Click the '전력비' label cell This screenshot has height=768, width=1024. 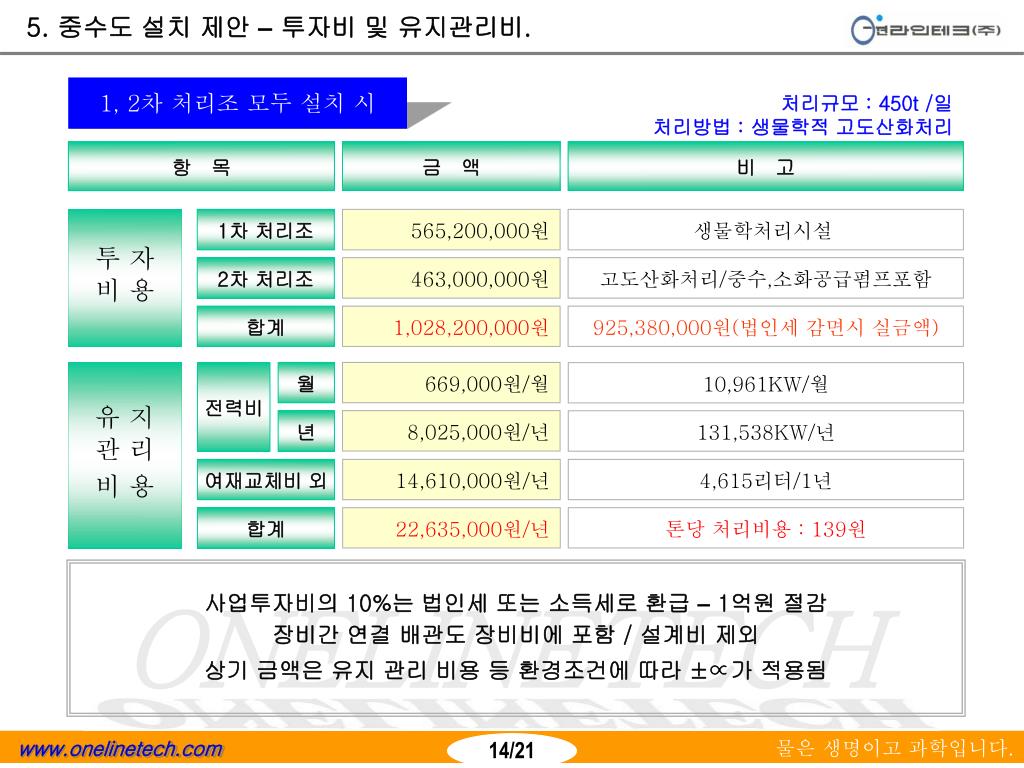click(x=234, y=407)
